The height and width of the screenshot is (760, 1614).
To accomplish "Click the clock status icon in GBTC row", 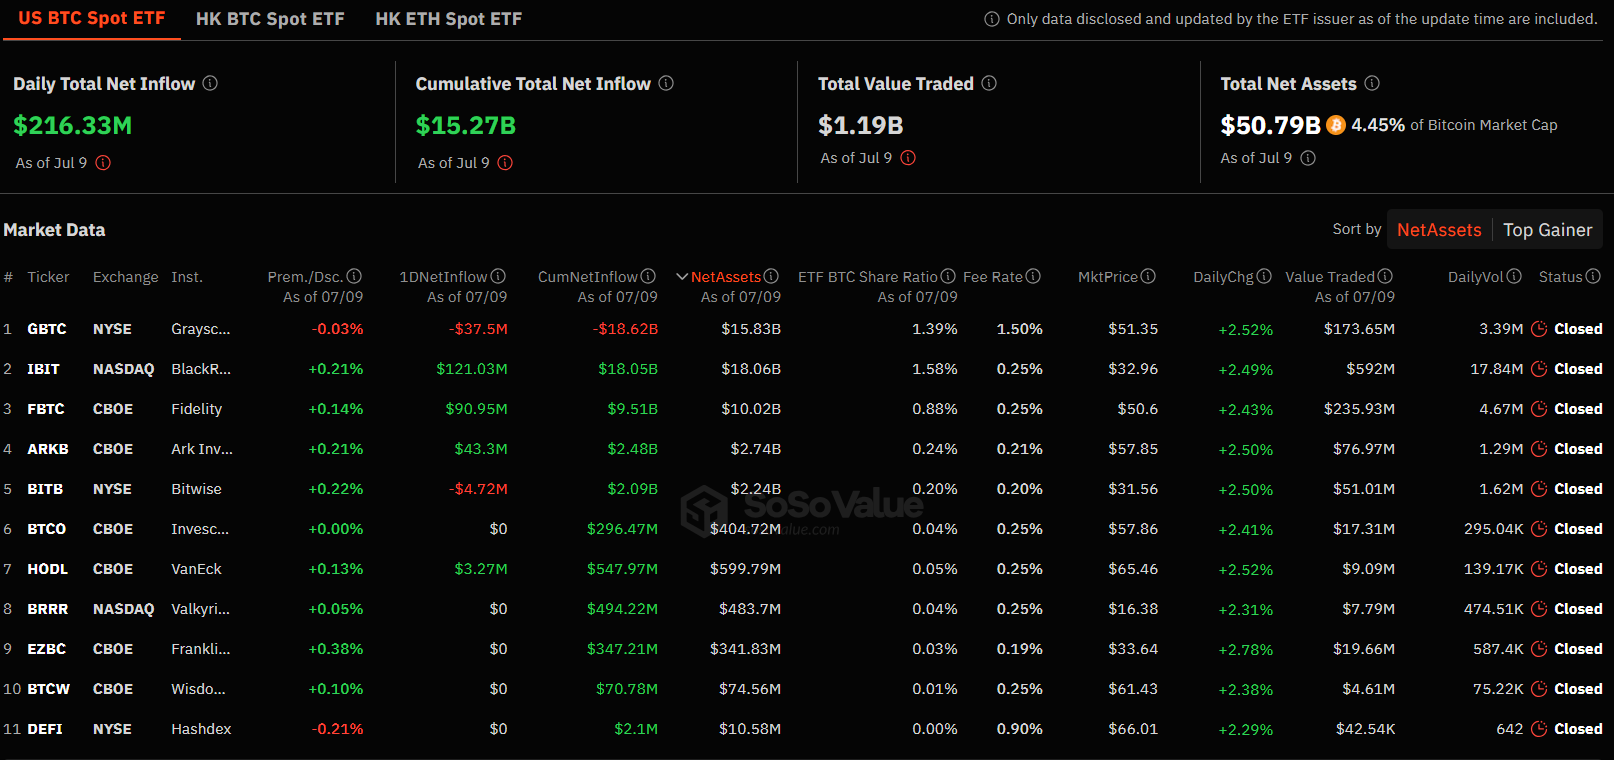I will pos(1539,329).
